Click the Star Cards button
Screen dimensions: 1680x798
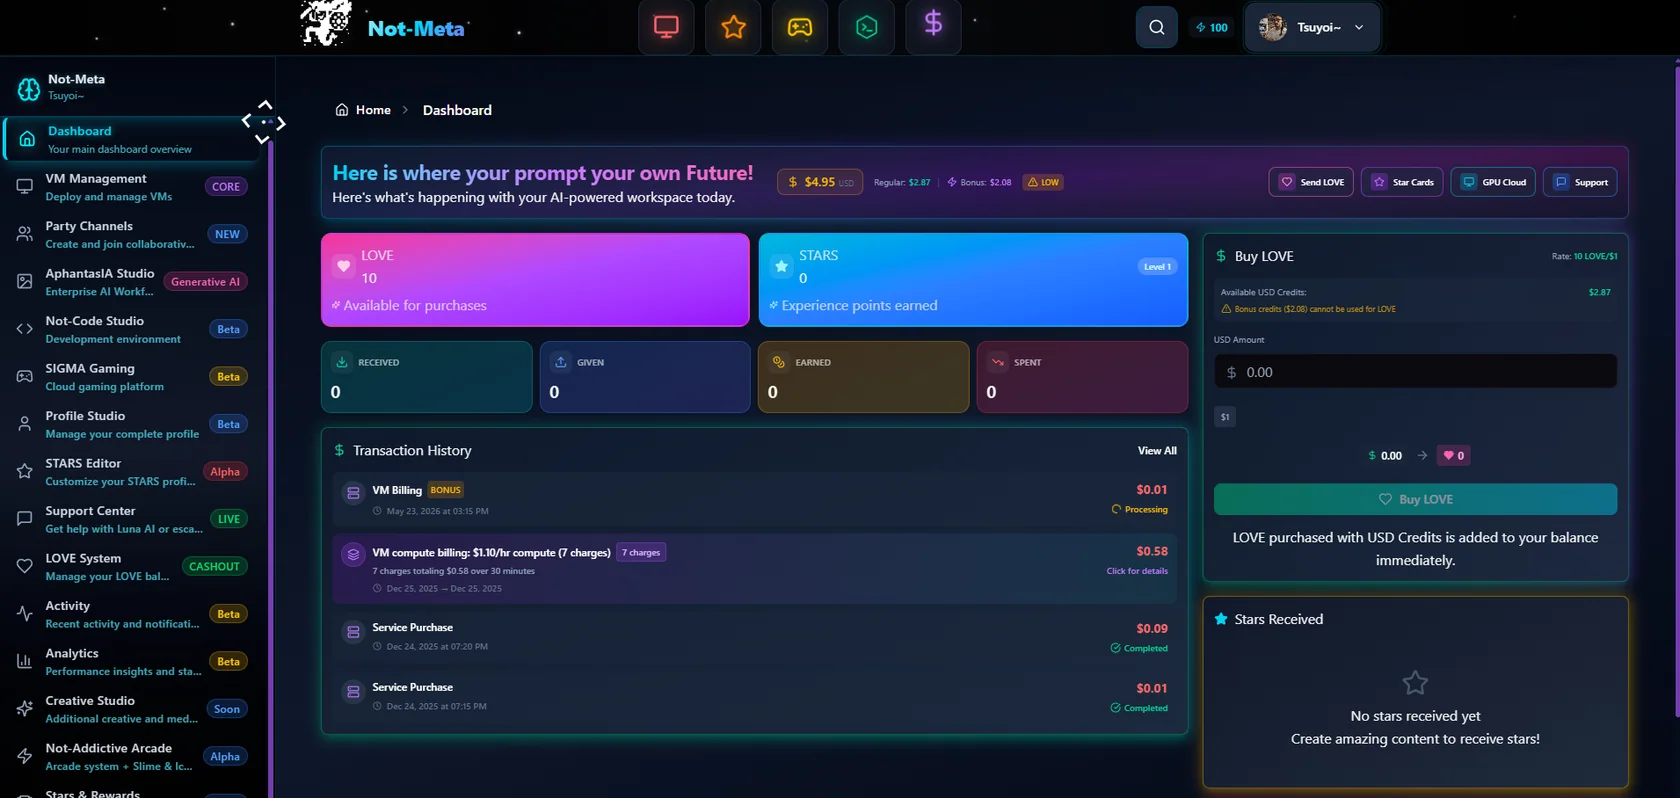pos(1402,182)
